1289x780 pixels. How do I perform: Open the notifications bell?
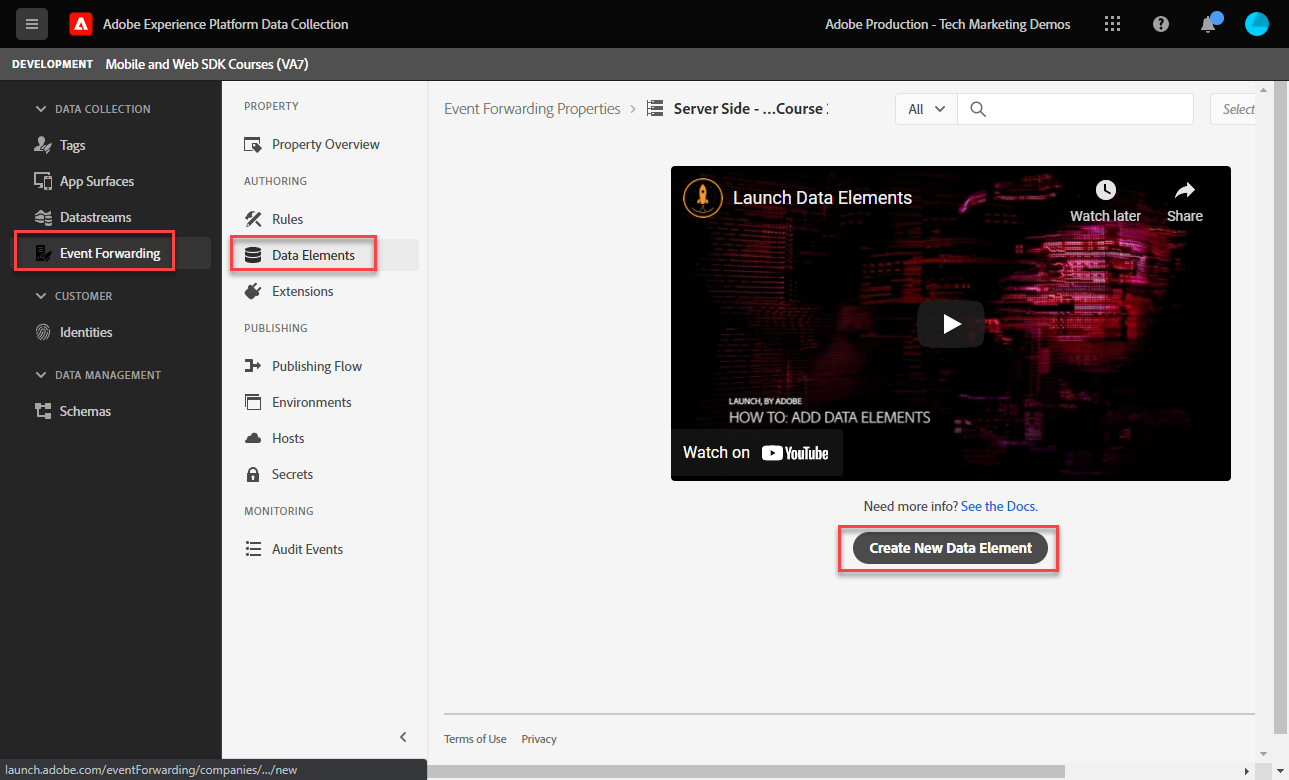pos(1209,24)
